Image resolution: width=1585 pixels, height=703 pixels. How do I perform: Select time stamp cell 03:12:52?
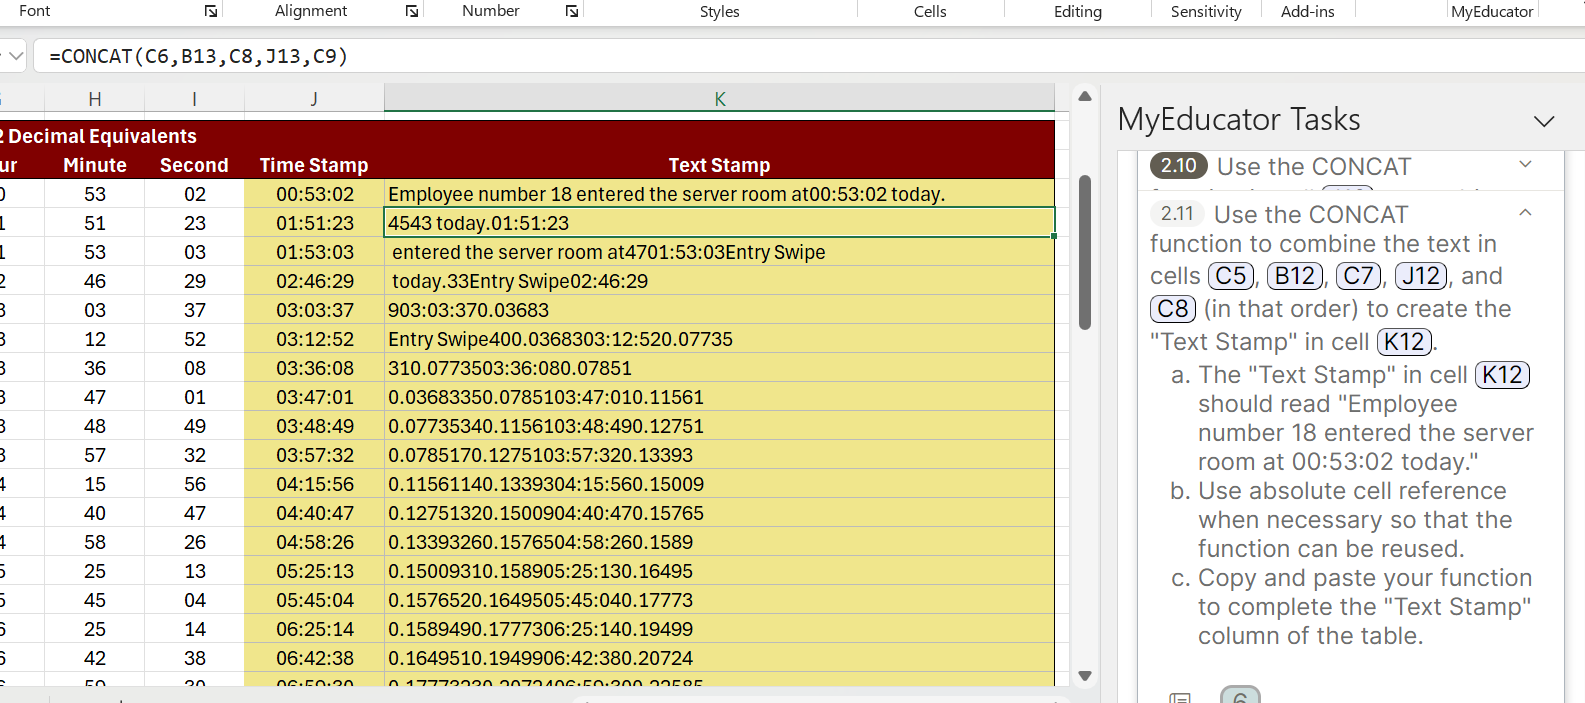point(314,339)
